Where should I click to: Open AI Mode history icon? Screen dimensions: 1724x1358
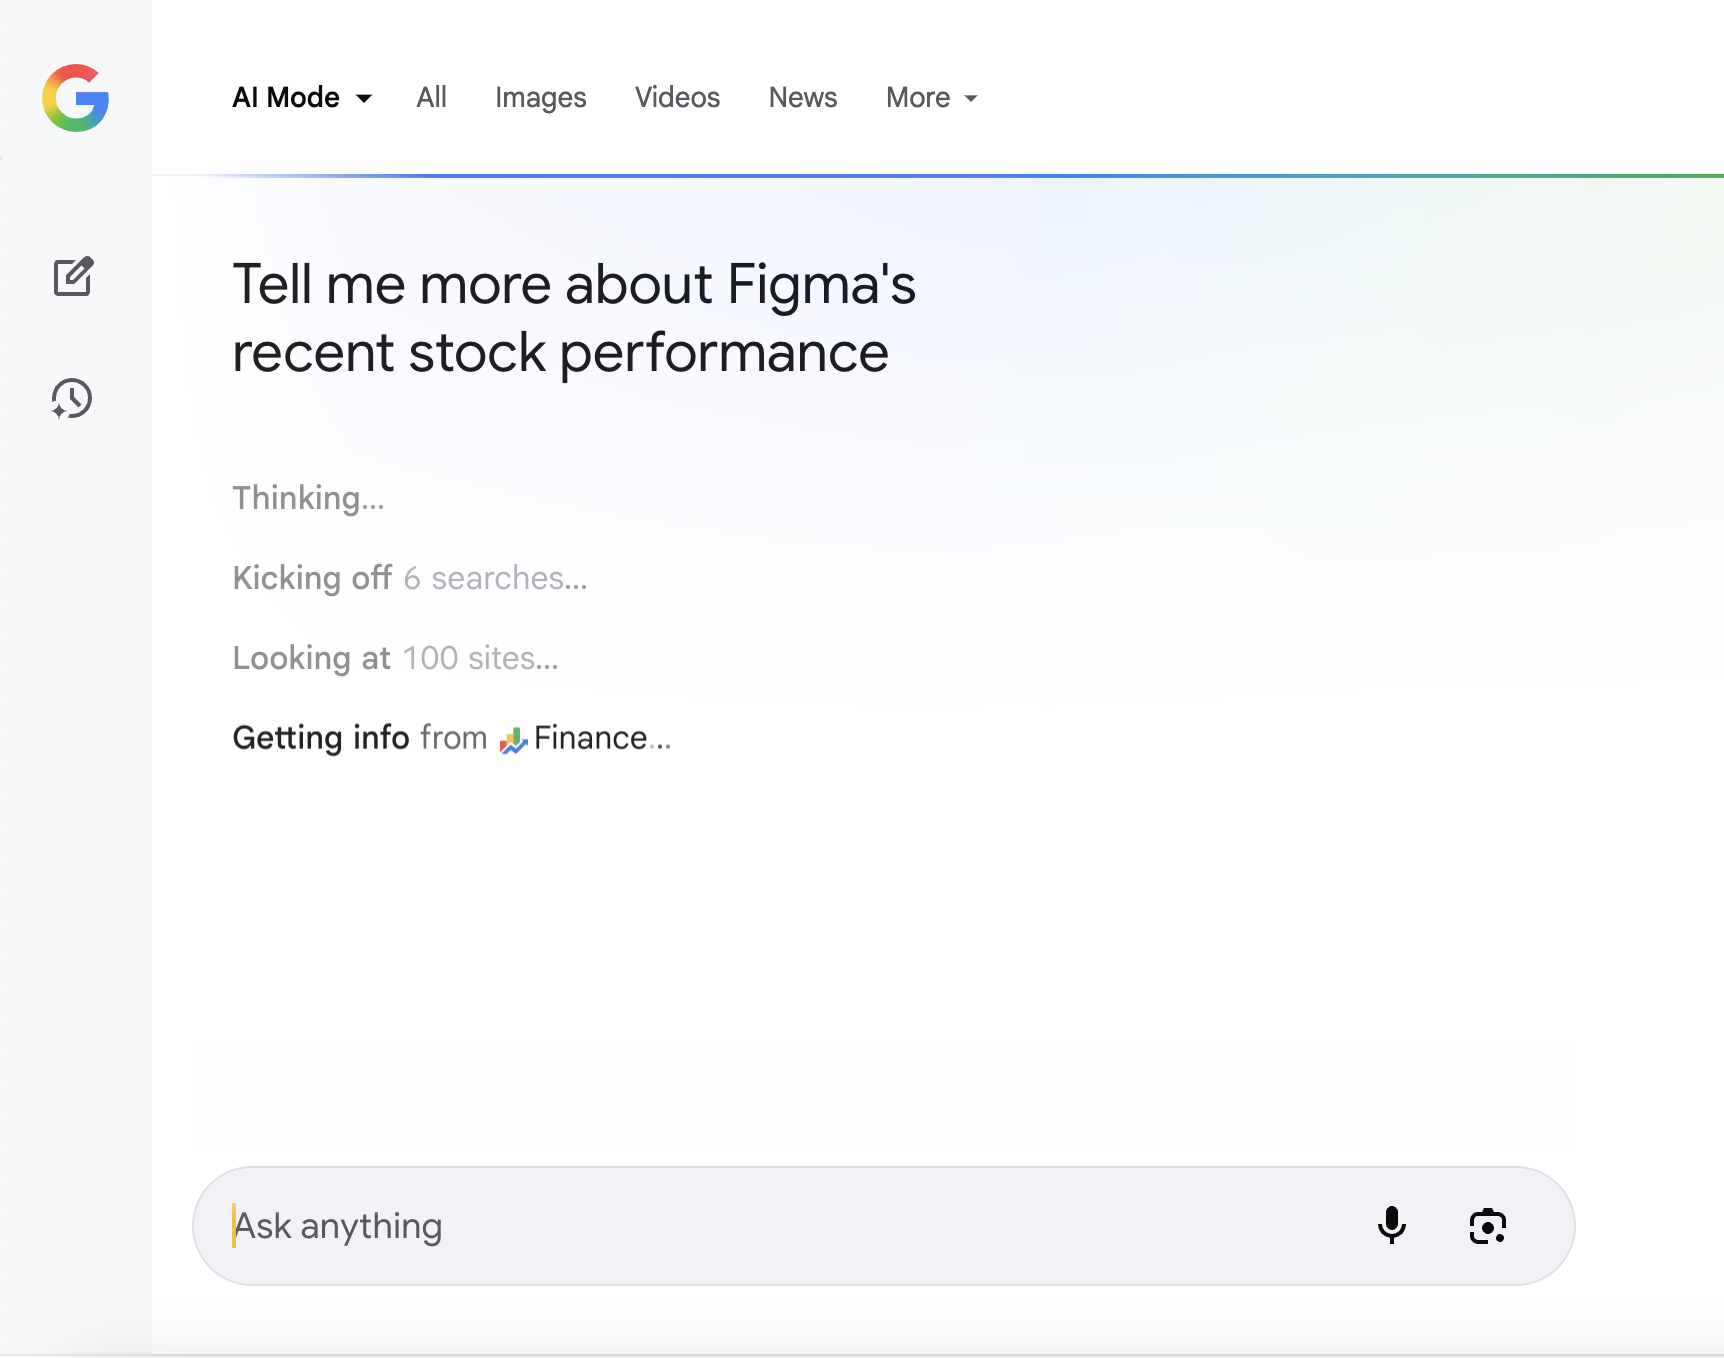[72, 398]
